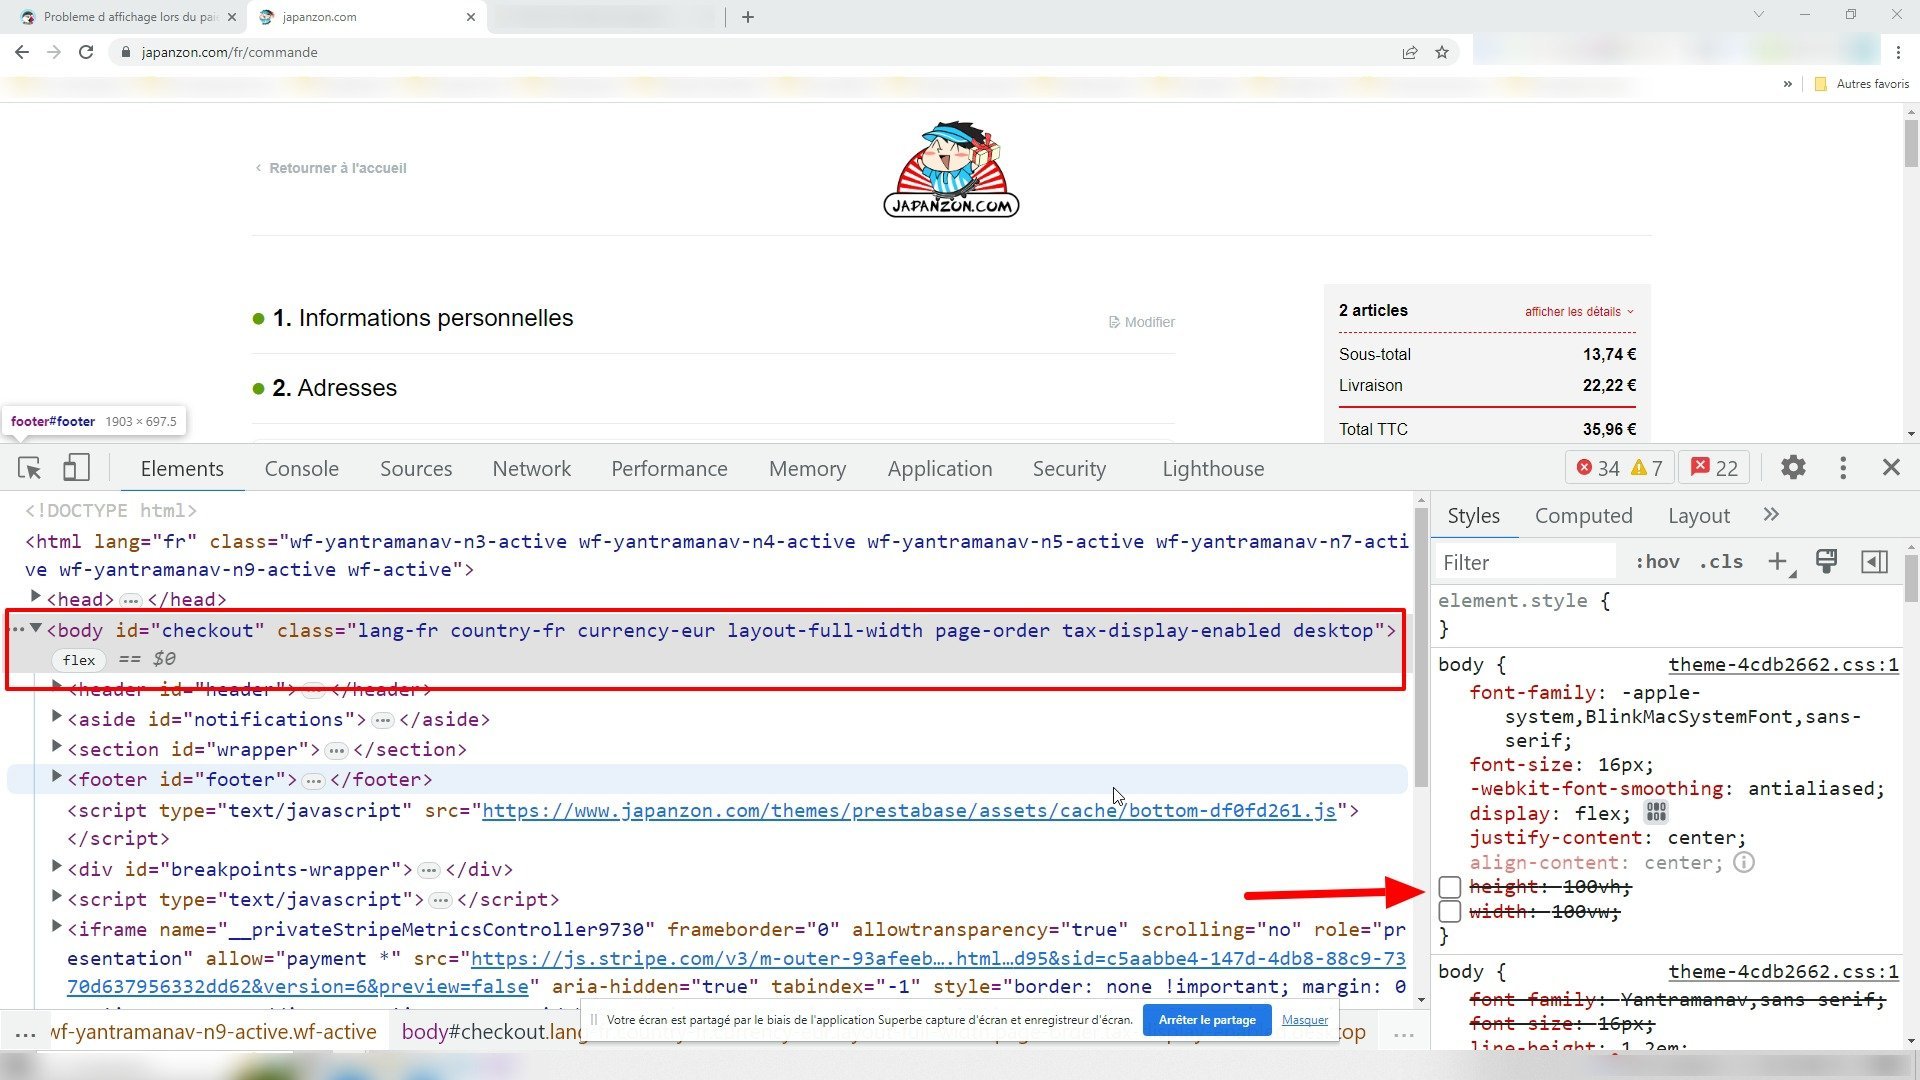
Task: Click Arrêter le partage button
Action: tap(1207, 1020)
